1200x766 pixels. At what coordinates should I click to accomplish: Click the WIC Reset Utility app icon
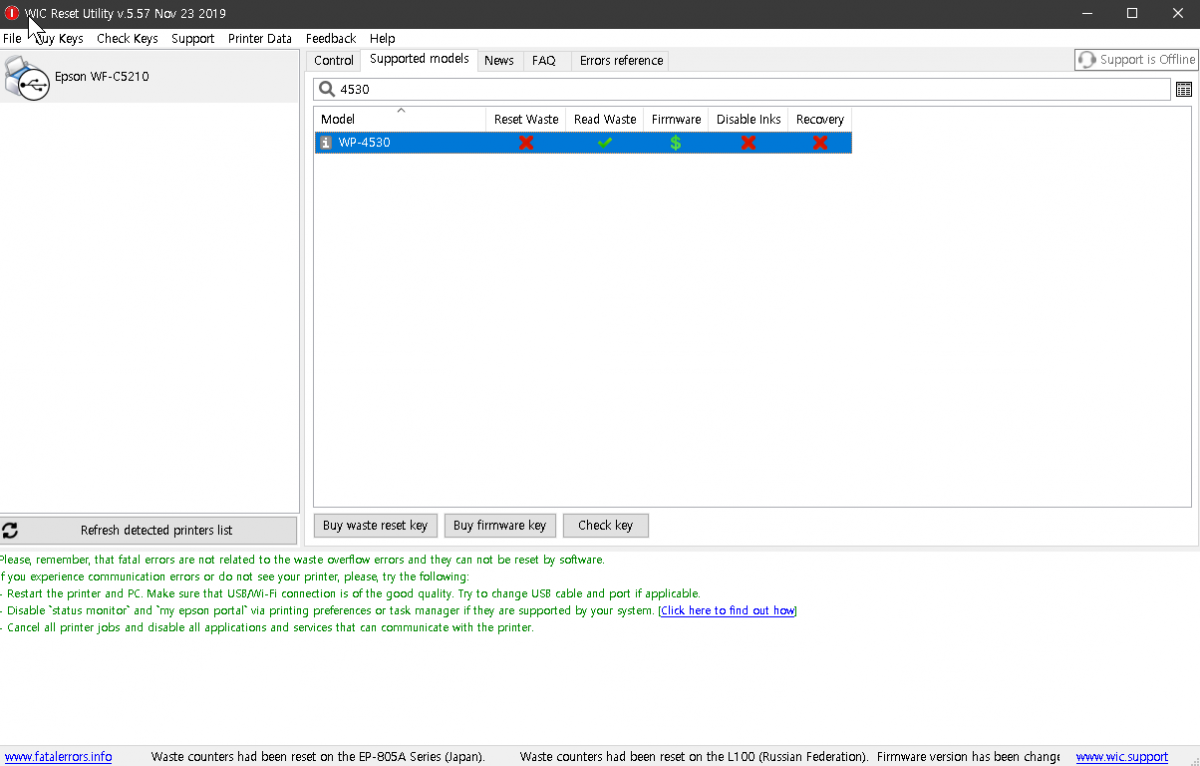[x=12, y=14]
